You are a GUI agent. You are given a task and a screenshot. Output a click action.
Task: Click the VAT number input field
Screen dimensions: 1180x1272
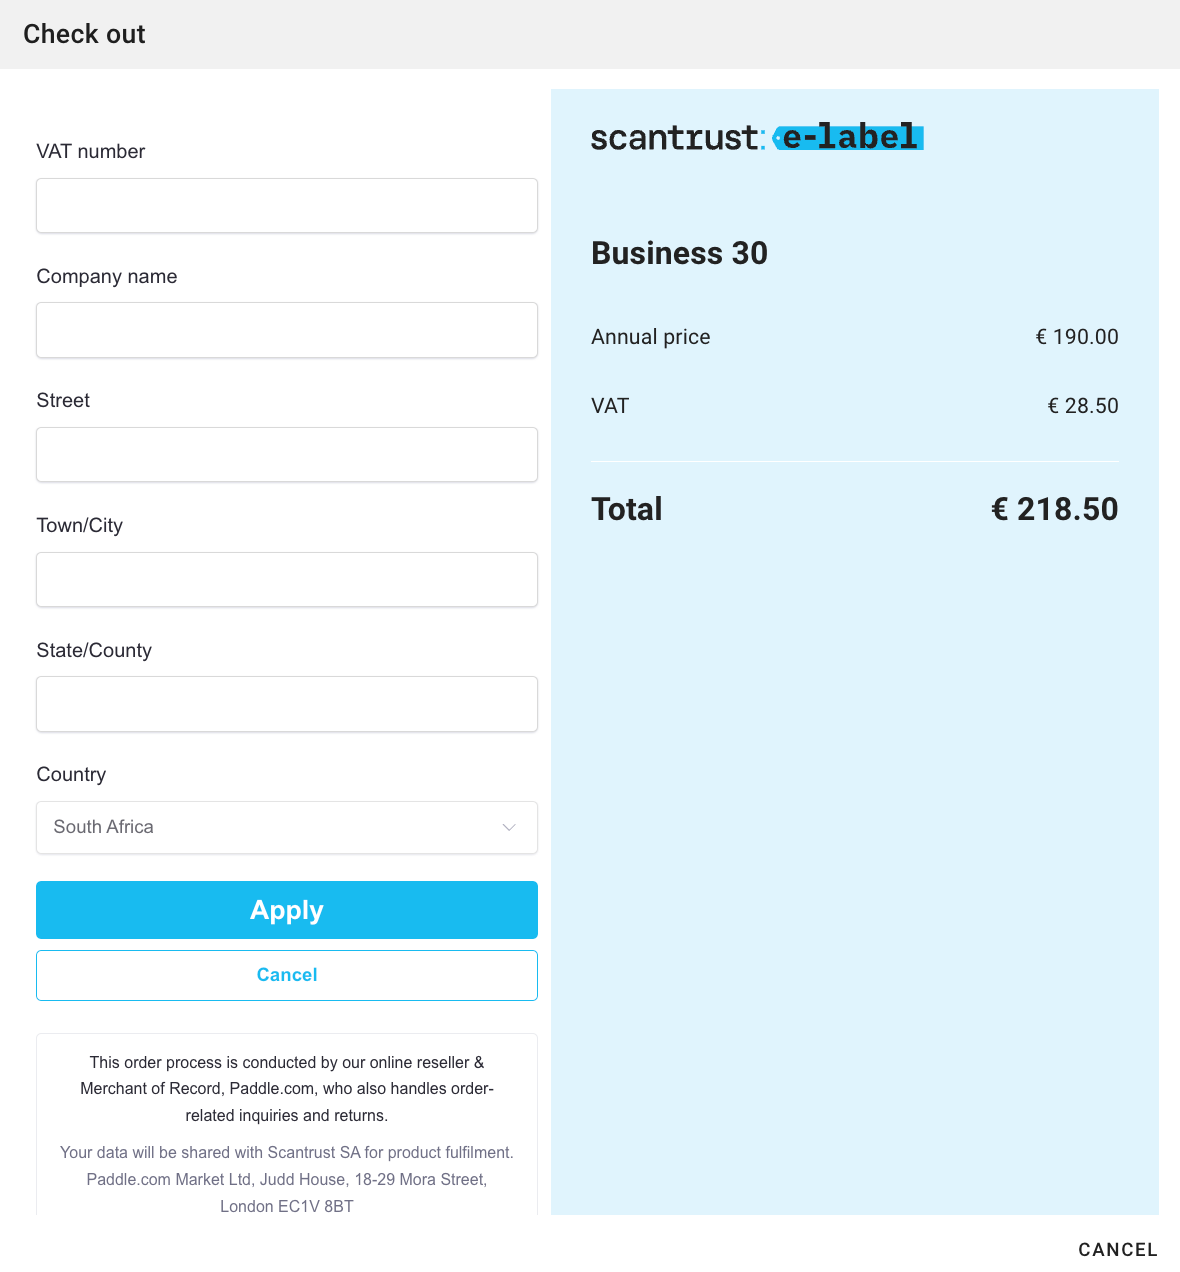287,205
